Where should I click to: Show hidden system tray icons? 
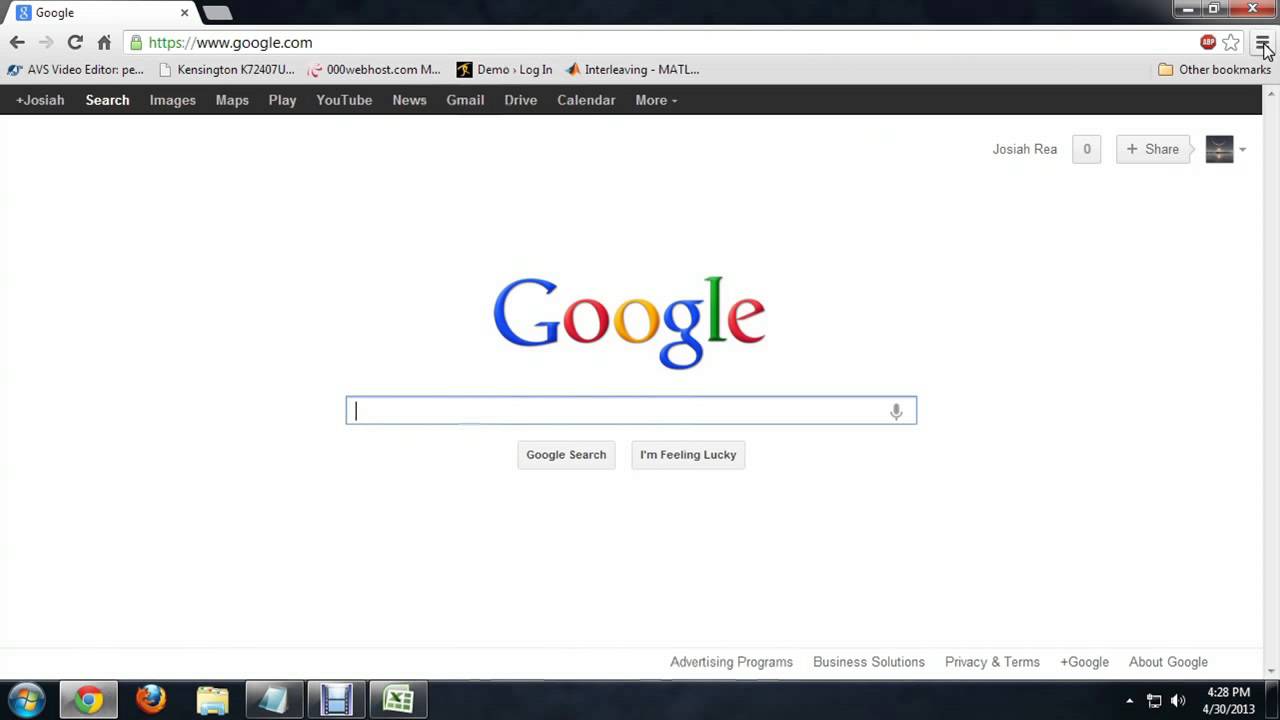(x=1130, y=701)
